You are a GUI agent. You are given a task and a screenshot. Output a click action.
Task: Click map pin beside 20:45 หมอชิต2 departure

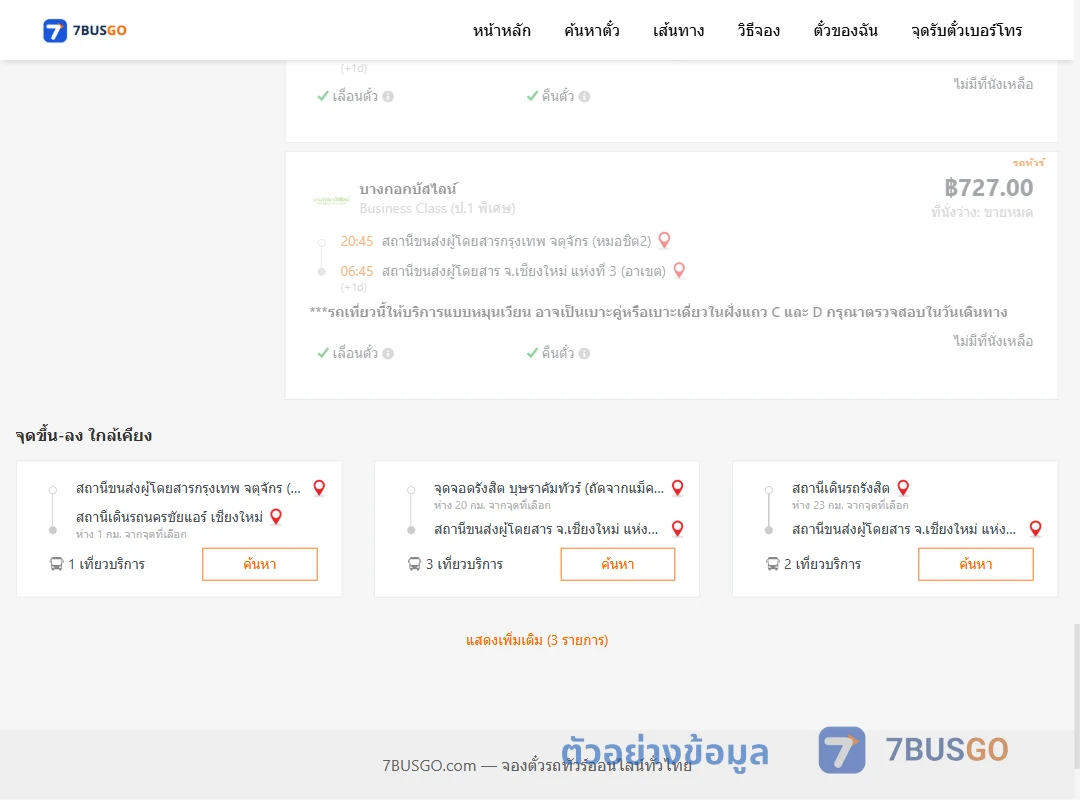[665, 240]
